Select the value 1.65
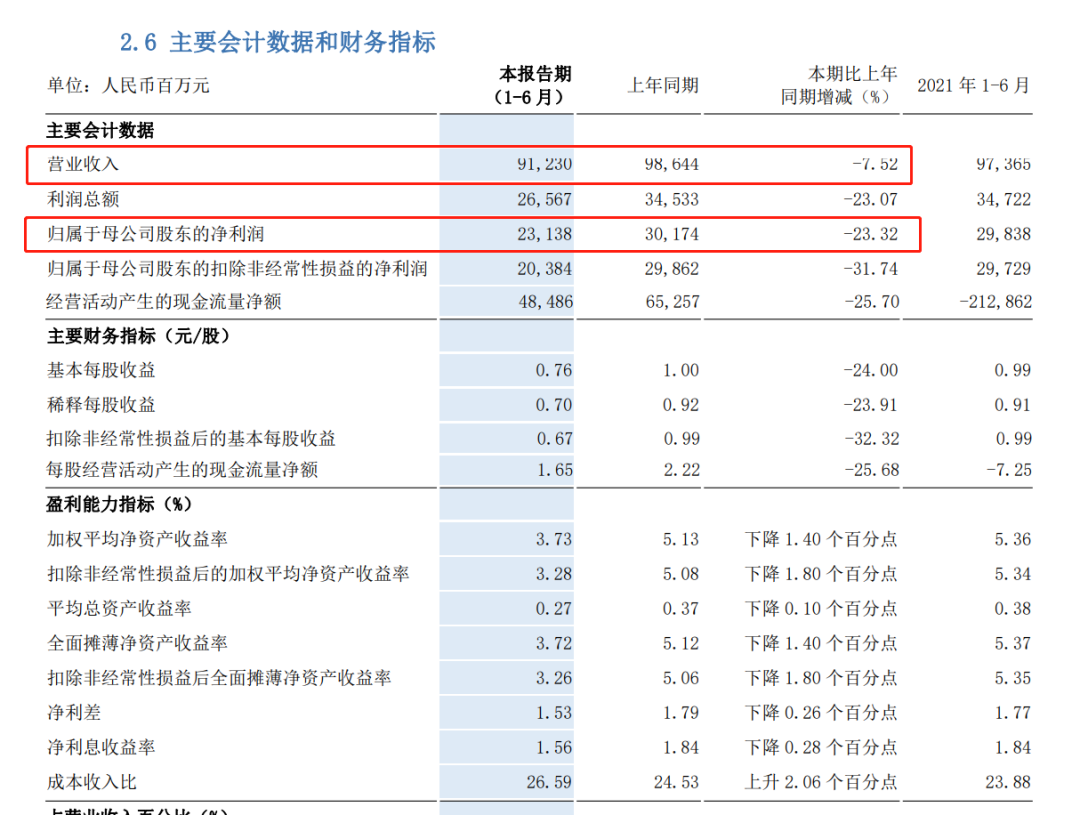Screen dimensions: 1080x815 [554, 470]
